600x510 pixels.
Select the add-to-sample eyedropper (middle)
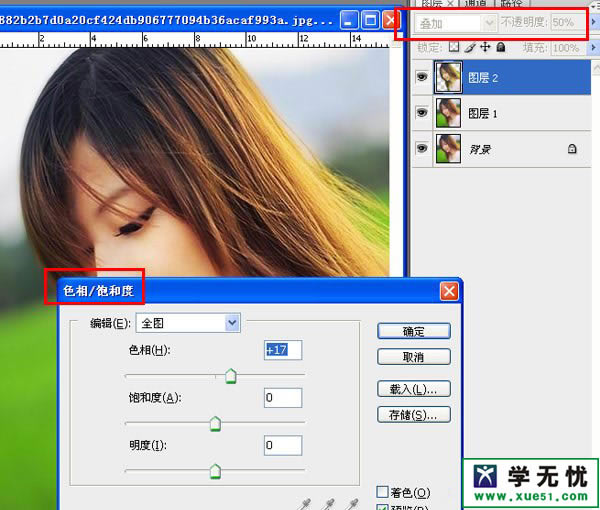point(329,504)
